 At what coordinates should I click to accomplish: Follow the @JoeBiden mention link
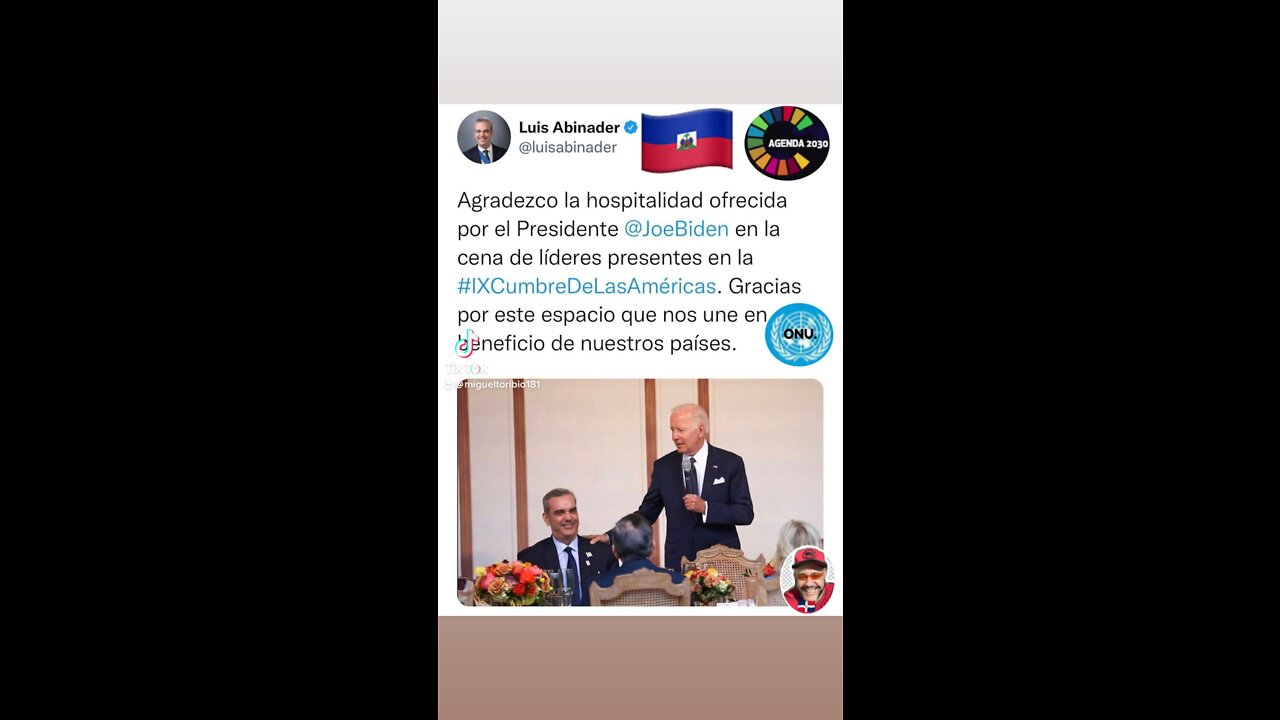tap(676, 229)
